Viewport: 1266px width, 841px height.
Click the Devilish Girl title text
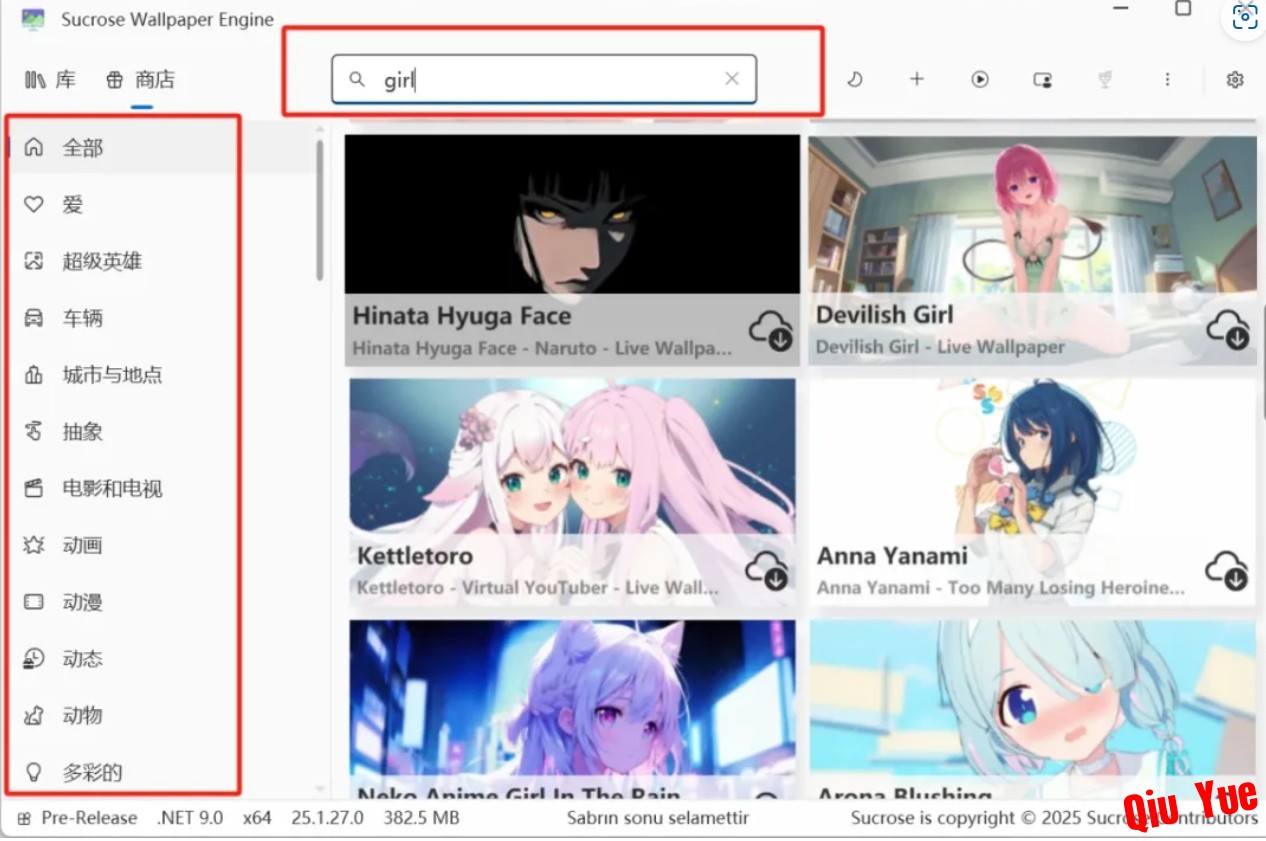[885, 315]
